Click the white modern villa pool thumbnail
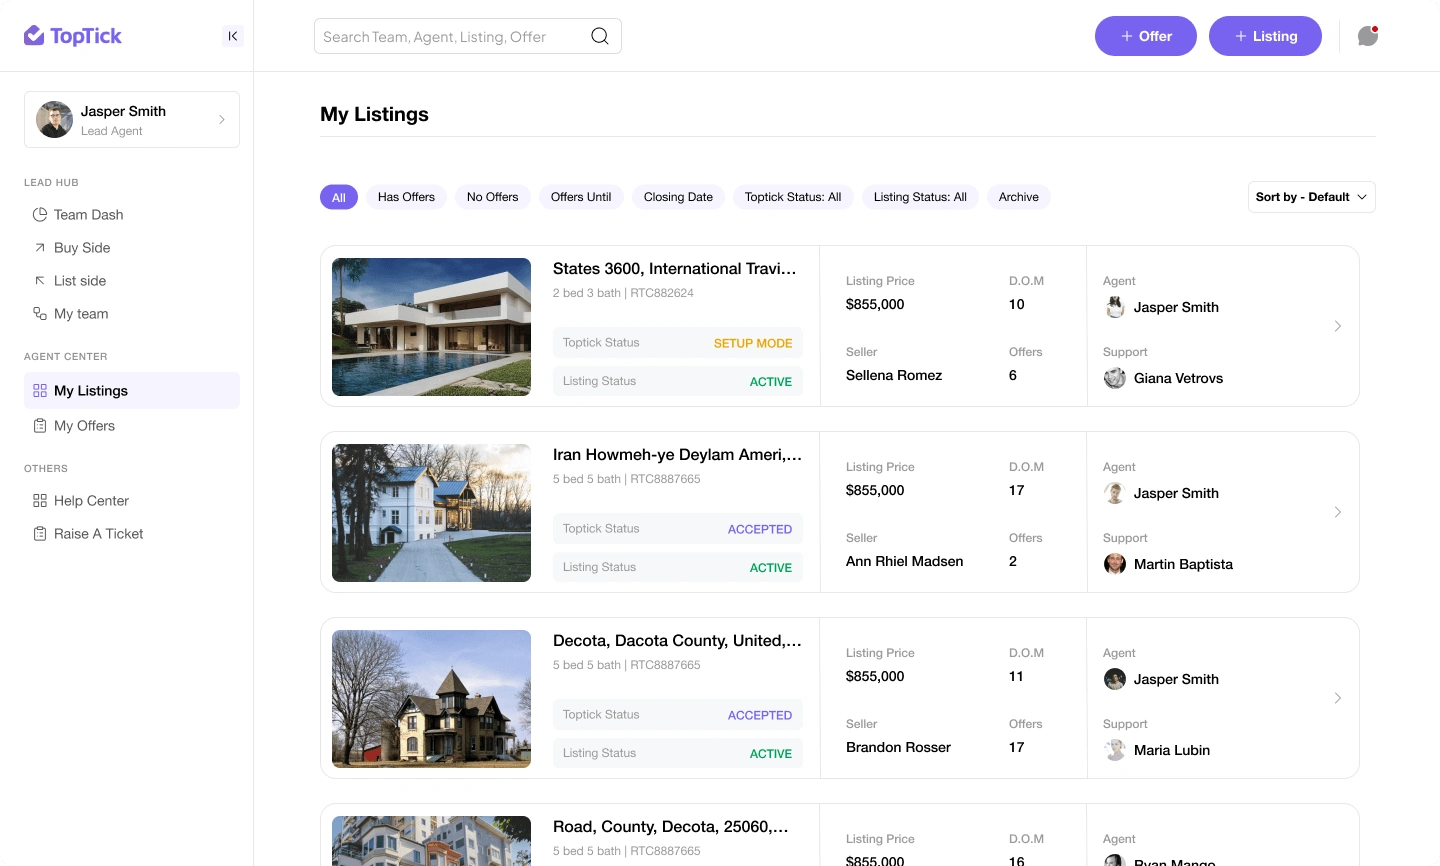This screenshot has height=866, width=1440. click(x=431, y=327)
